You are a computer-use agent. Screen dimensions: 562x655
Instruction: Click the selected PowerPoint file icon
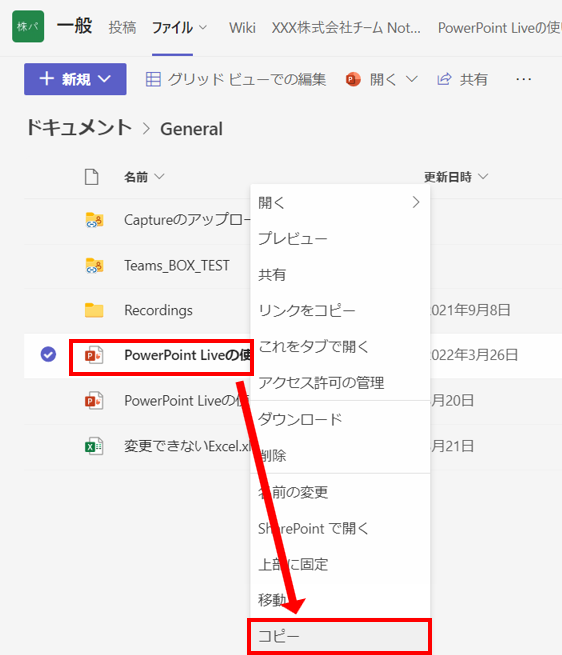point(94,355)
